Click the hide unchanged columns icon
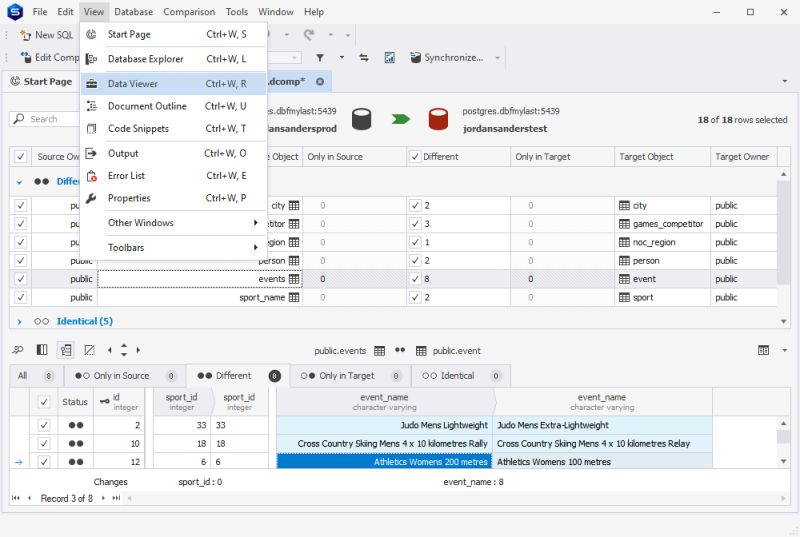This screenshot has height=537, width=800. 89,350
